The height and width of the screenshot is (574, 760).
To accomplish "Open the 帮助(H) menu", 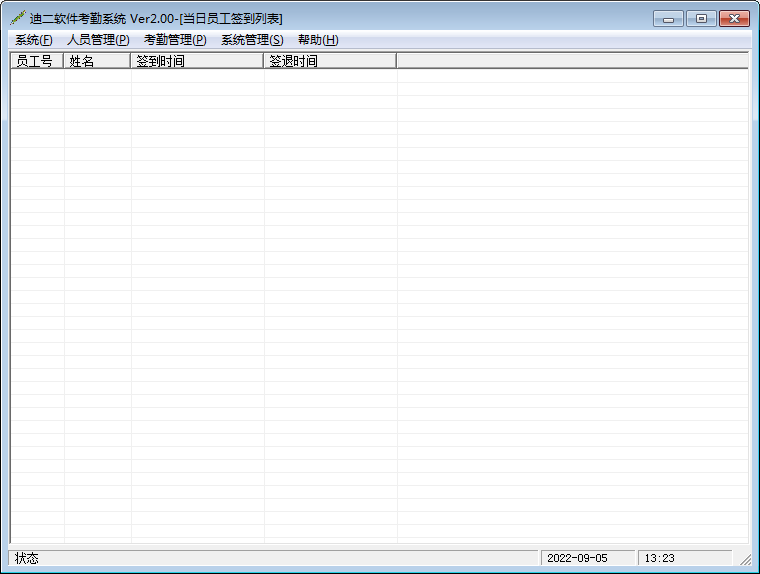I will 318,40.
